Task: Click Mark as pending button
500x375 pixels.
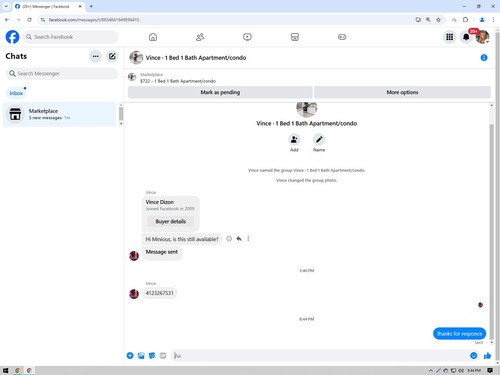Action: coord(220,92)
